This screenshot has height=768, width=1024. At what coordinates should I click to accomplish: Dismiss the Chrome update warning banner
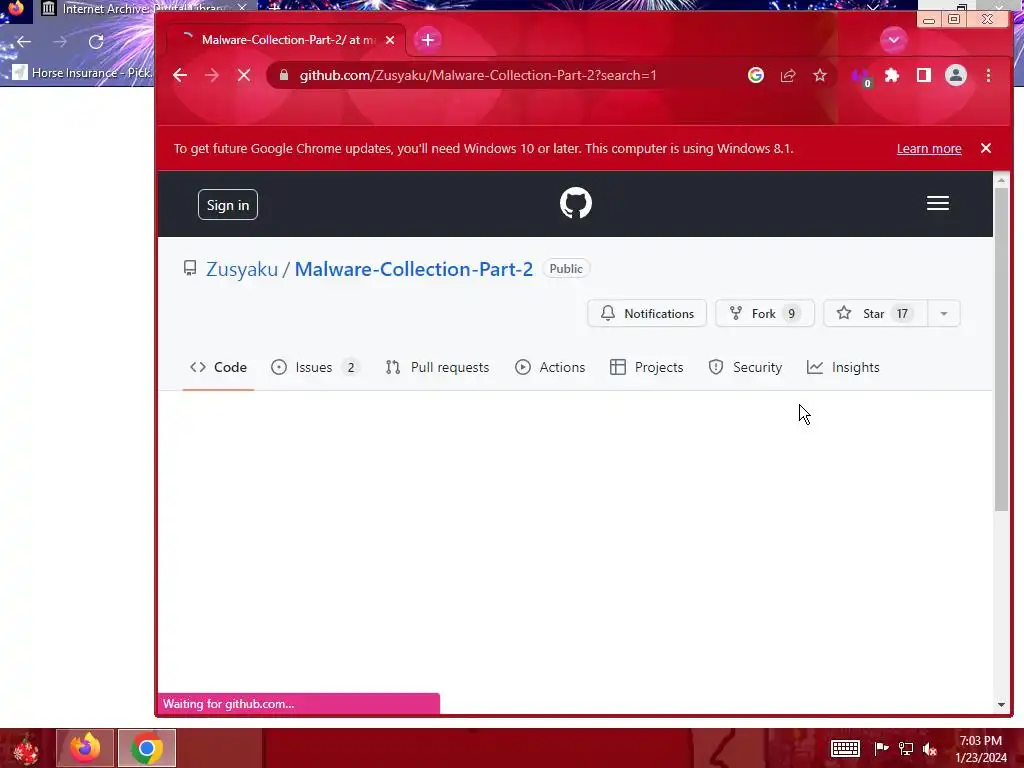click(x=986, y=148)
